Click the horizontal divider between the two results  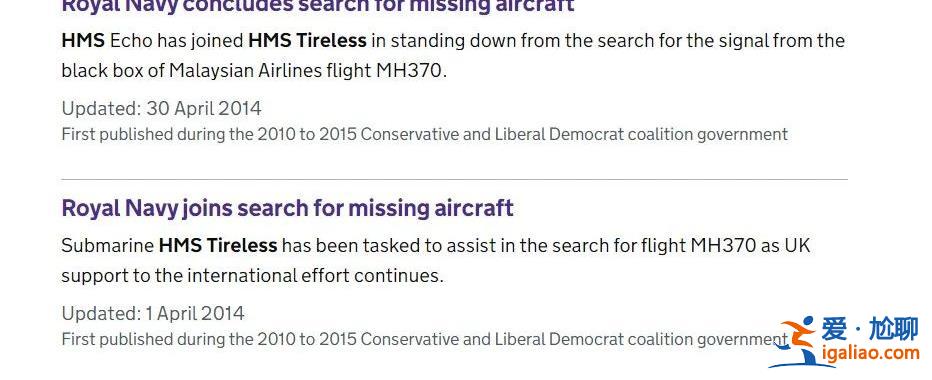(x=455, y=178)
